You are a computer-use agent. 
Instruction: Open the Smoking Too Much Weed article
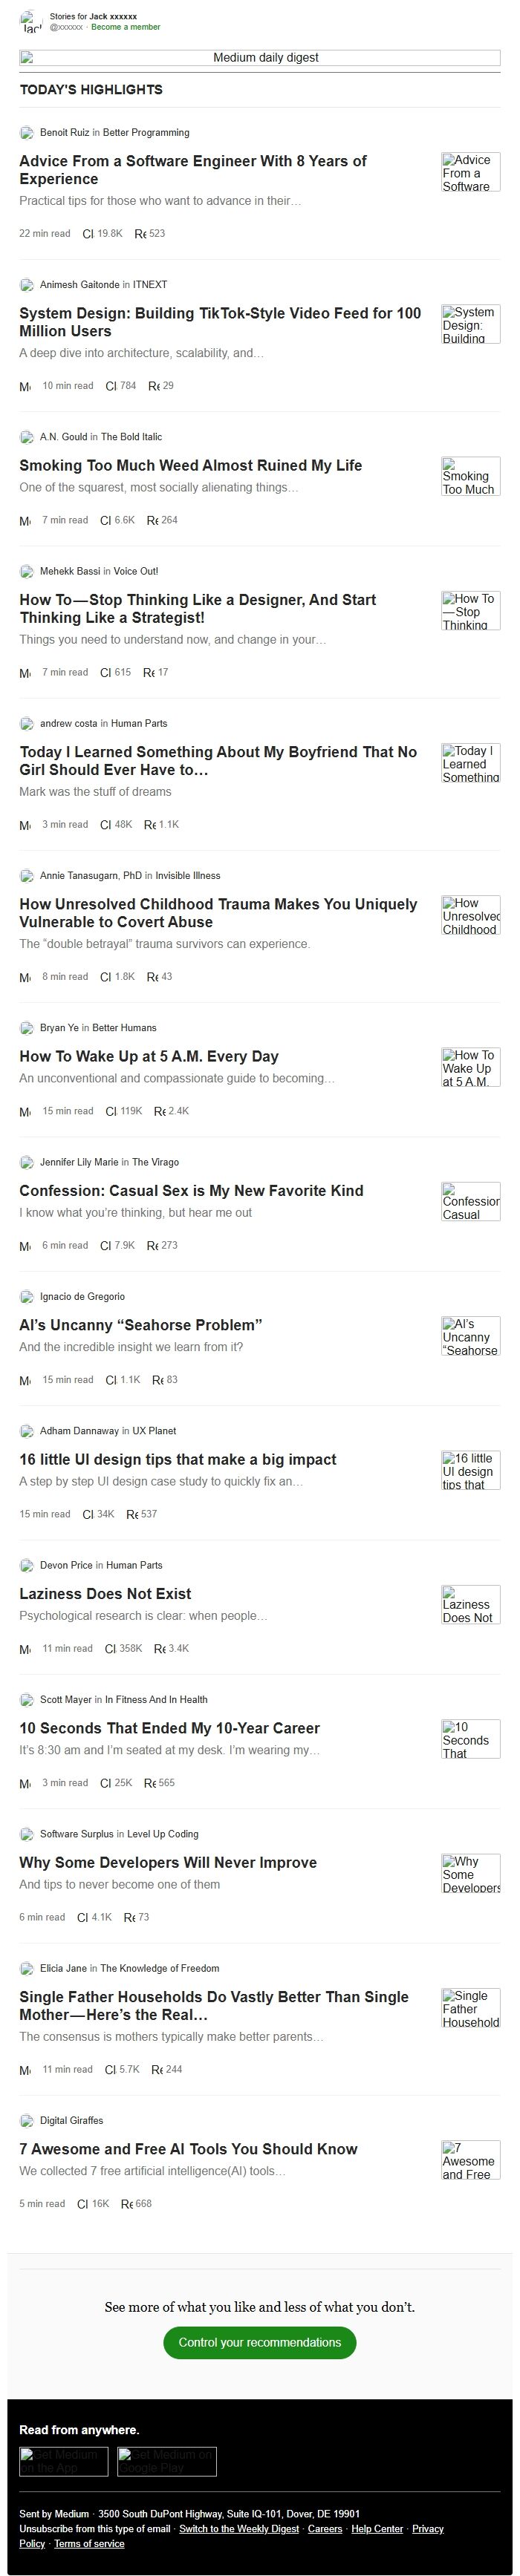click(x=190, y=466)
